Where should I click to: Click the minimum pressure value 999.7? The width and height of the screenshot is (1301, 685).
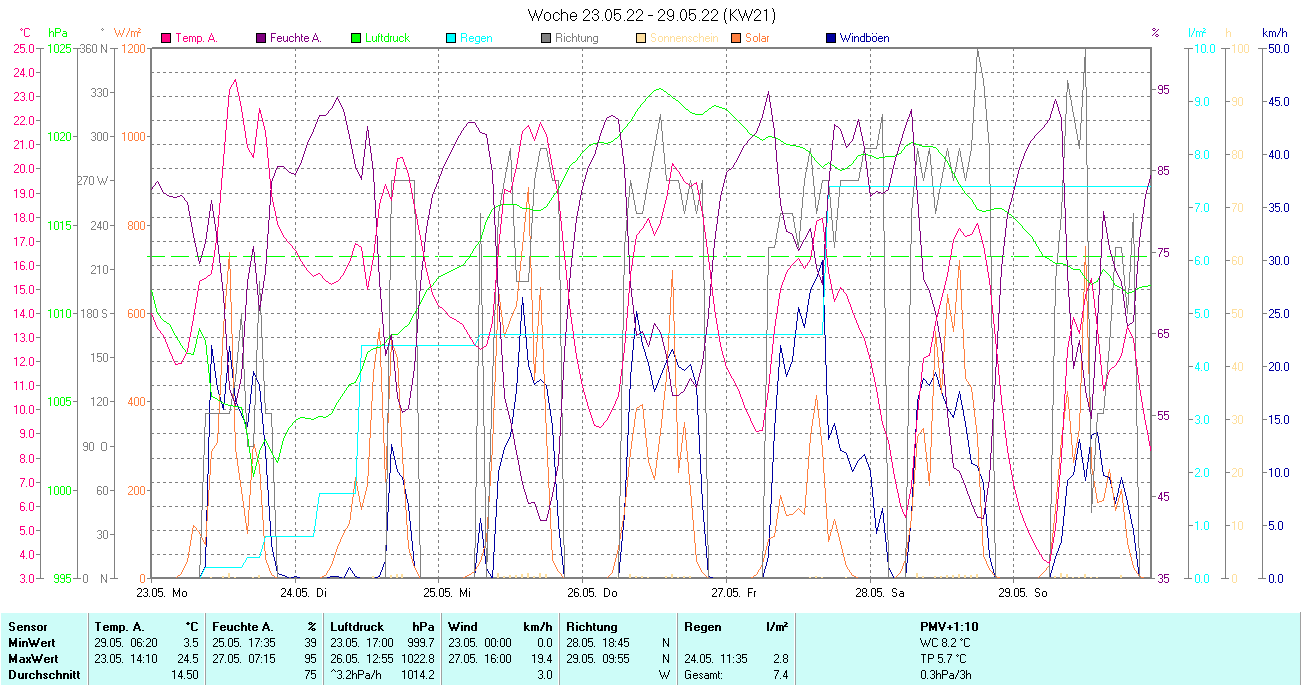421,643
